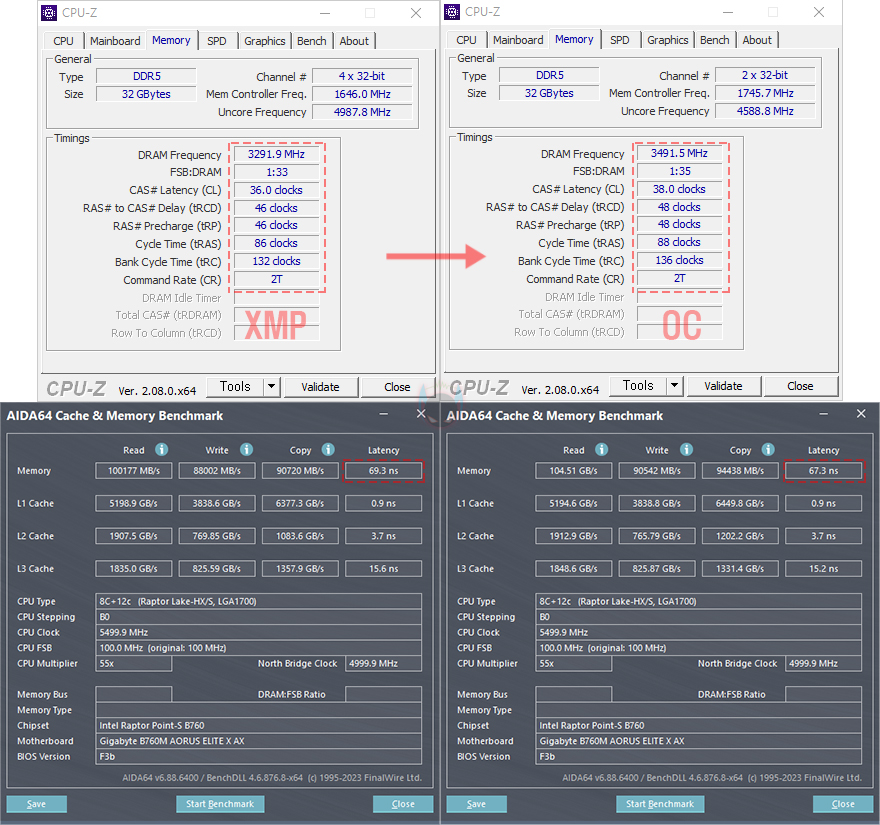Click Copy info icon in left AIDA64 window
This screenshot has height=825, width=880.
click(328, 450)
